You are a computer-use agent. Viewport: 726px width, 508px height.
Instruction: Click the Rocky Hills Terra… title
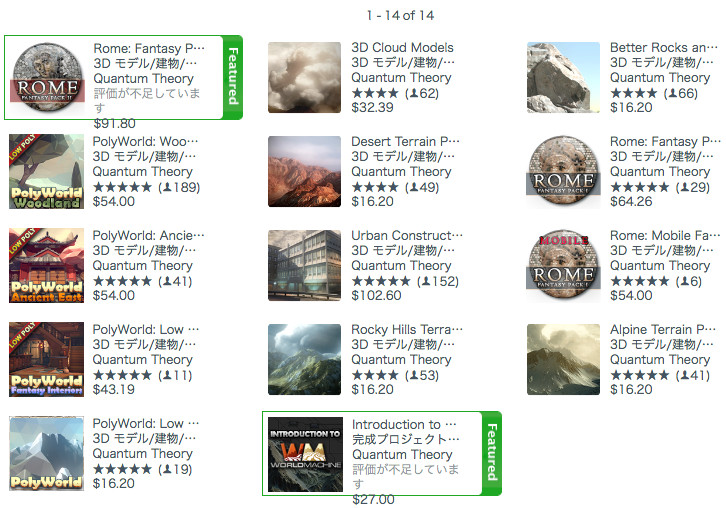[407, 330]
